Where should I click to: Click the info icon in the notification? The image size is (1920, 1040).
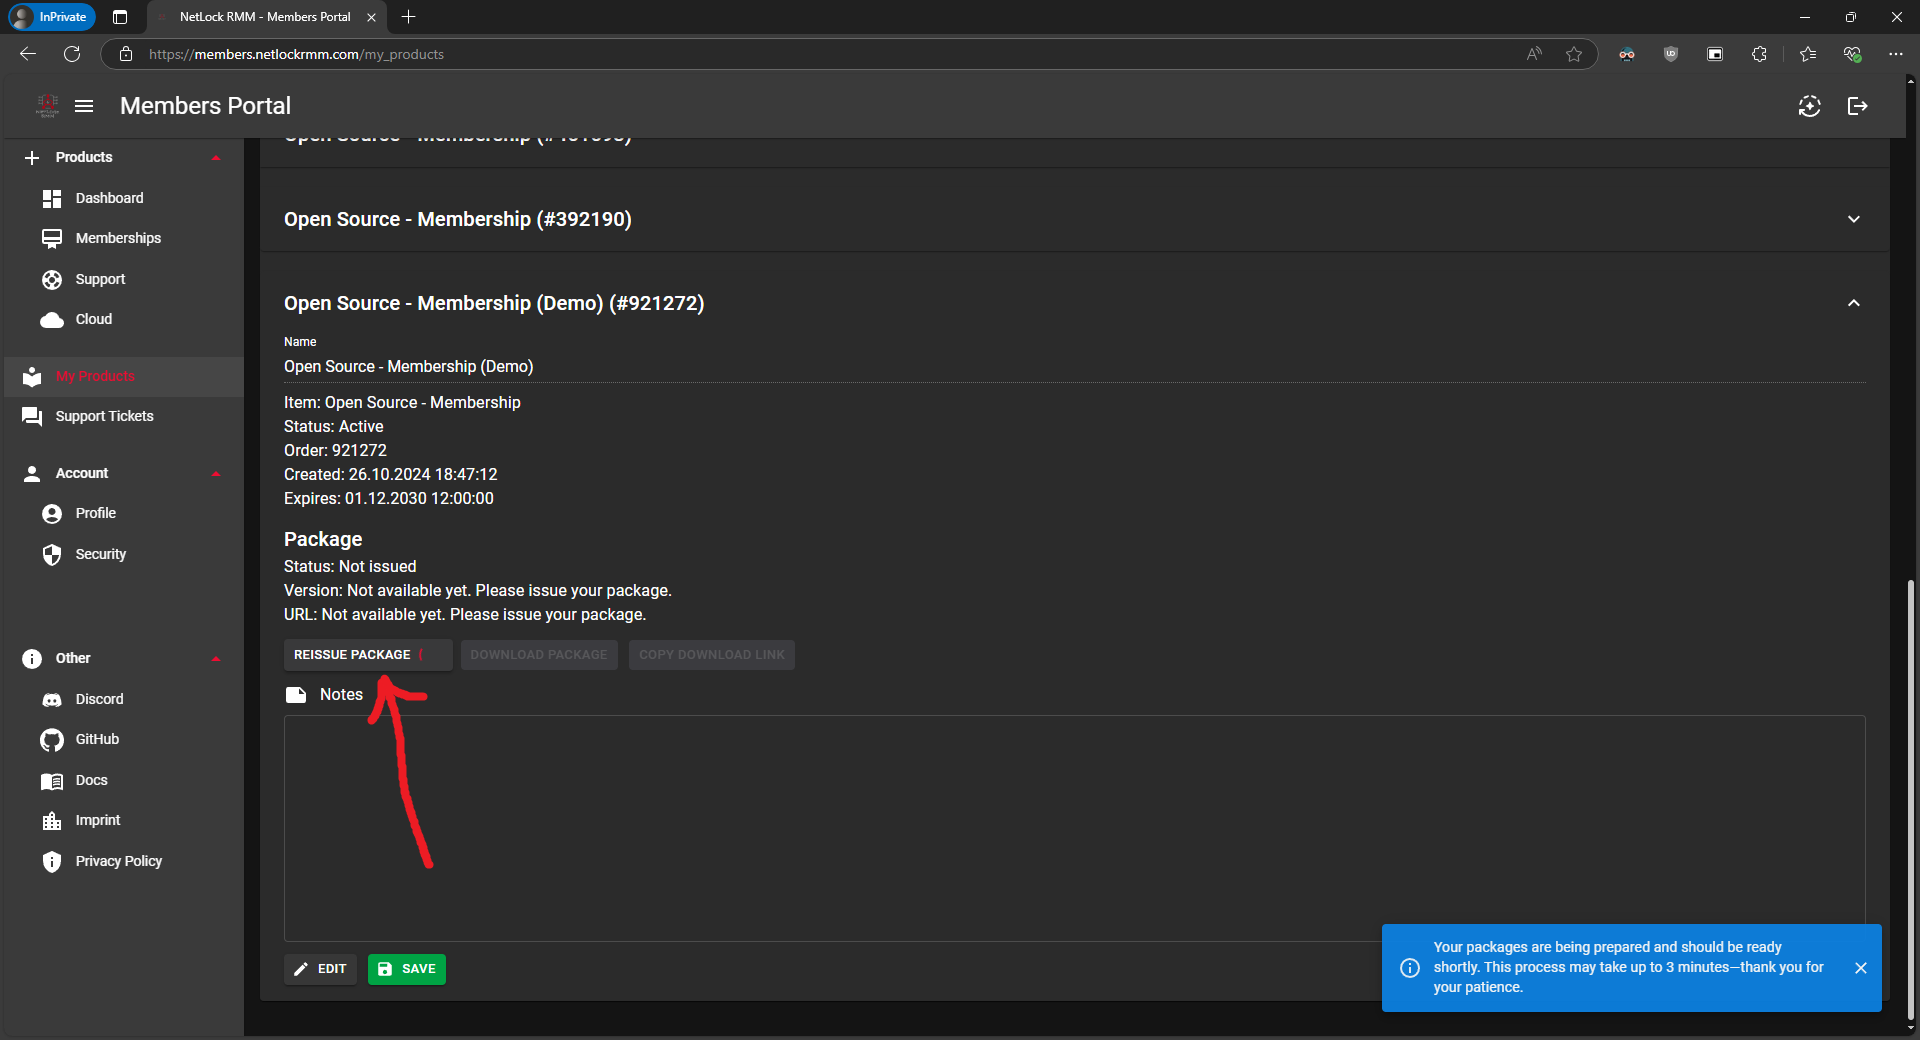tap(1410, 968)
